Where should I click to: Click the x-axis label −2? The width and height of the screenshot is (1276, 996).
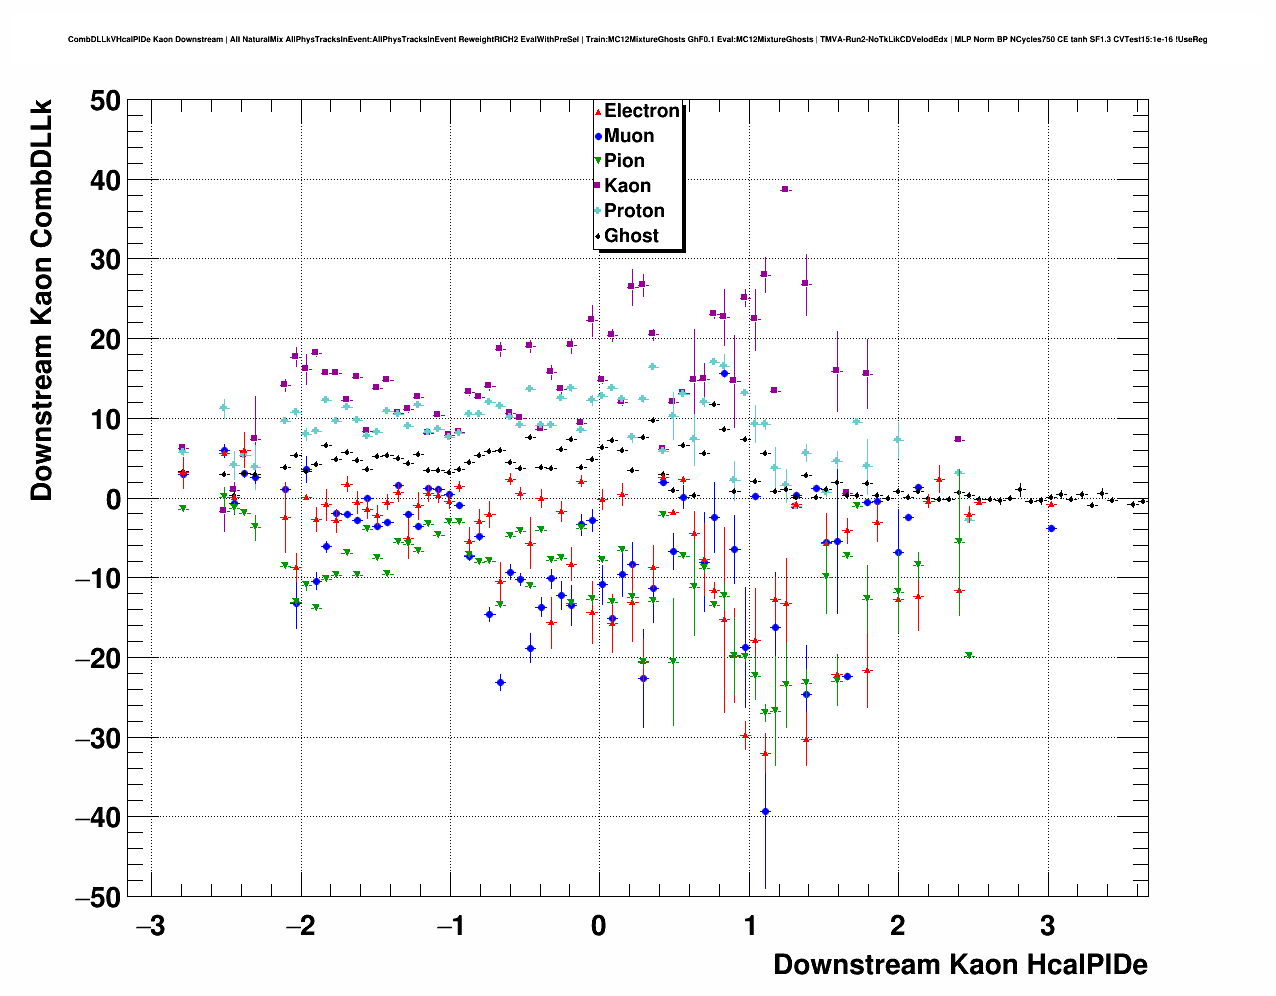click(300, 926)
